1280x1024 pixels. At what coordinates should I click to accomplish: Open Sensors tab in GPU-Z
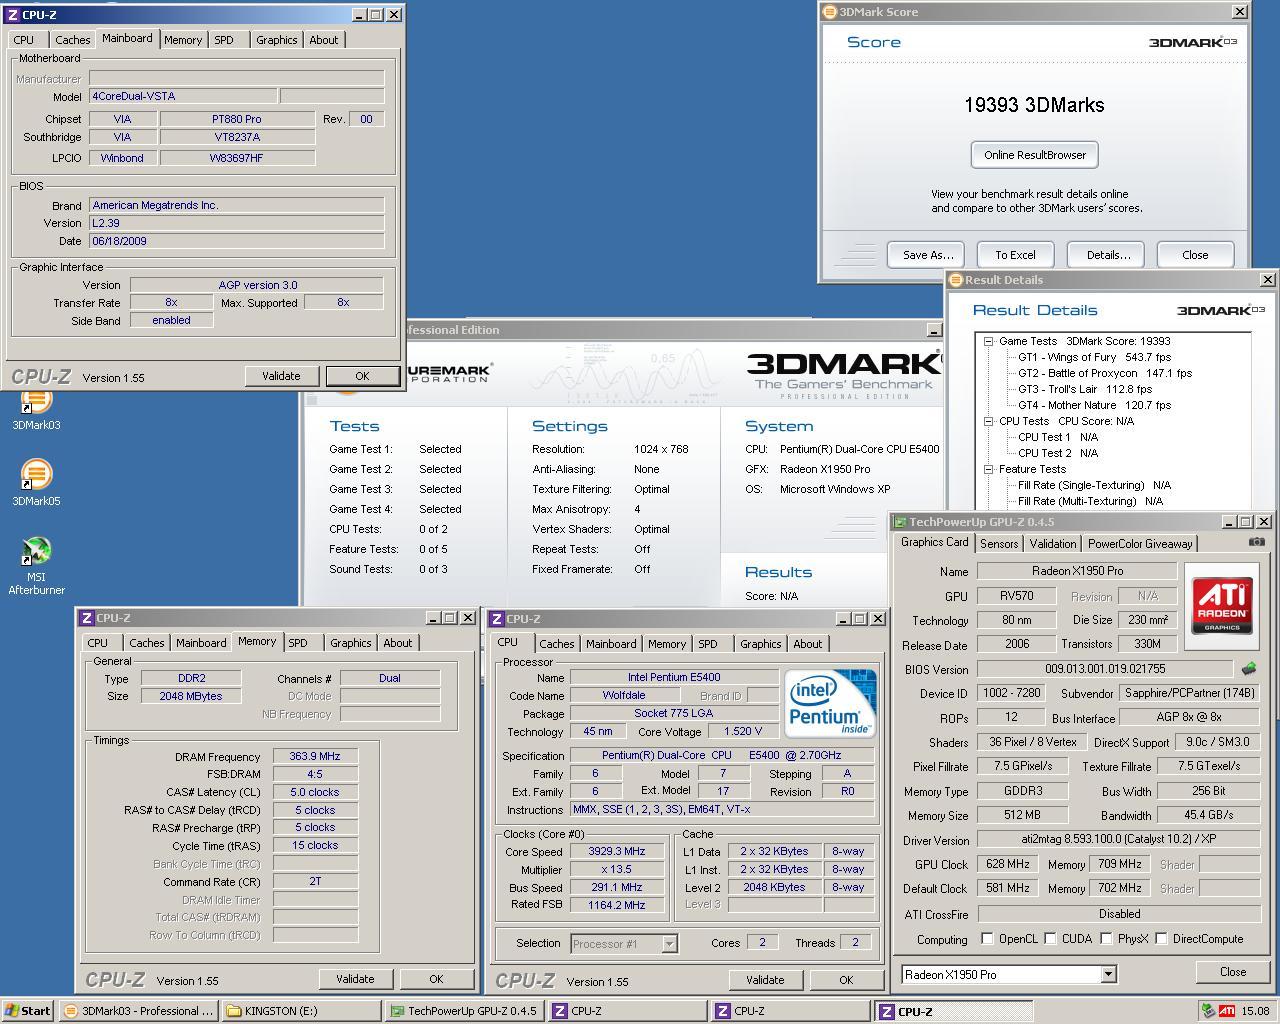click(x=999, y=544)
